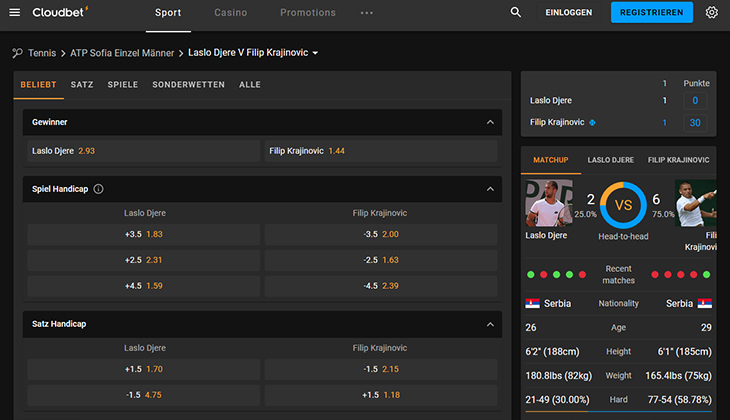The width and height of the screenshot is (730, 420).
Task: Click Laslo Djere's points score 0
Action: click(x=695, y=101)
